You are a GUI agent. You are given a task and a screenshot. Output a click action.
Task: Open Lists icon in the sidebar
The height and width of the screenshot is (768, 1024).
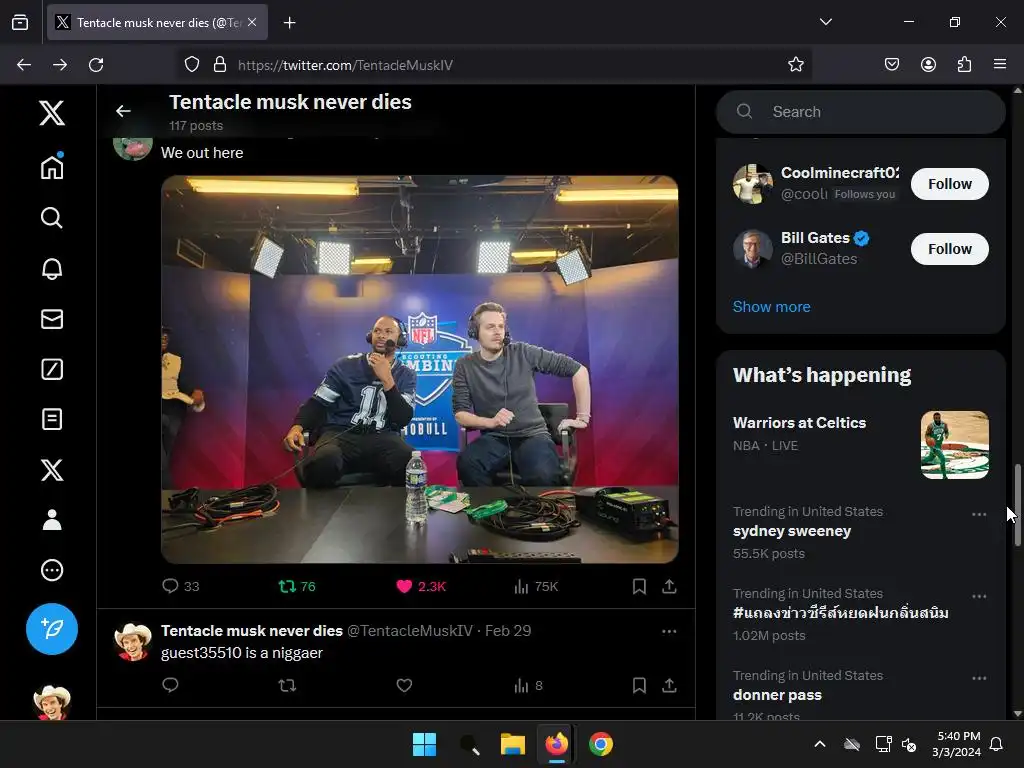pyautogui.click(x=52, y=419)
